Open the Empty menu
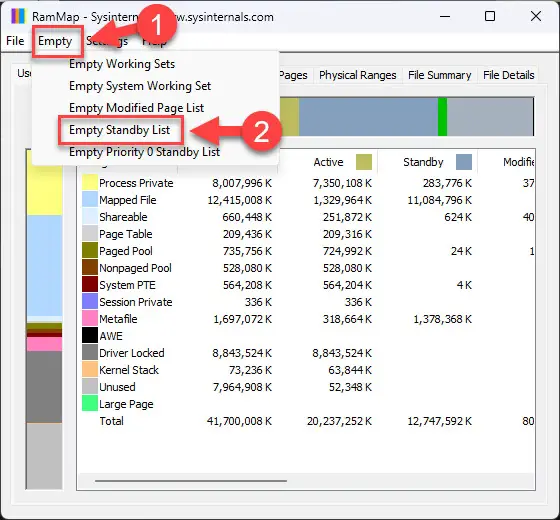 [x=55, y=41]
